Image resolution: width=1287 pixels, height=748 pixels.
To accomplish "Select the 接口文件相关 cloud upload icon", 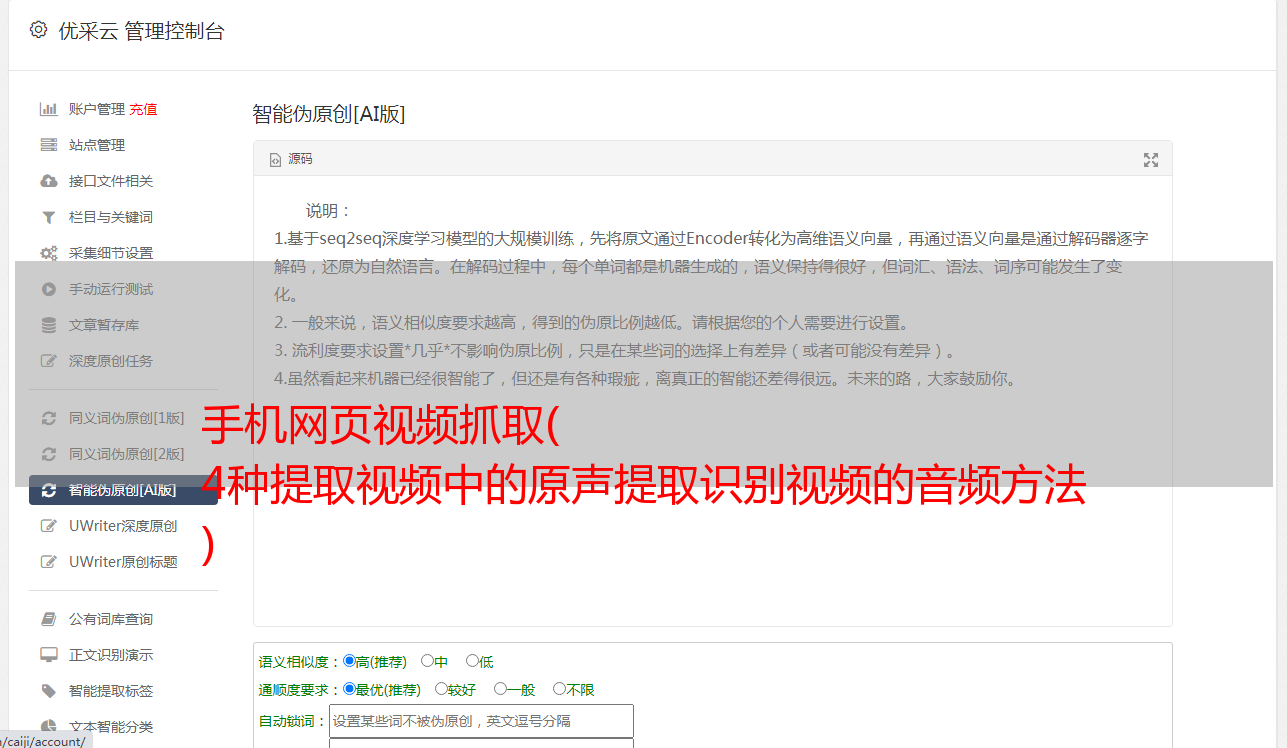I will 48,181.
